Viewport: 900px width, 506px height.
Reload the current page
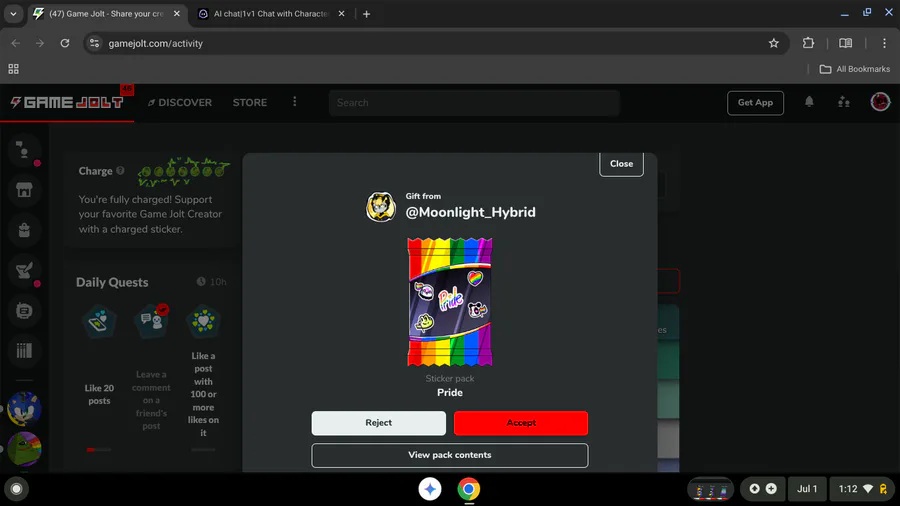(x=65, y=44)
